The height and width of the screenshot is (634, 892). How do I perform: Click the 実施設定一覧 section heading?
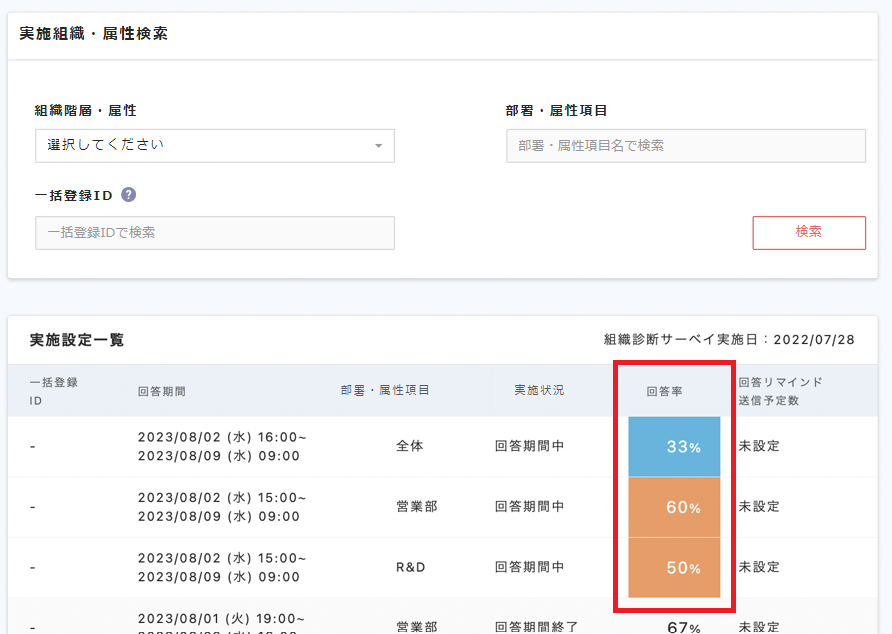[x=77, y=340]
